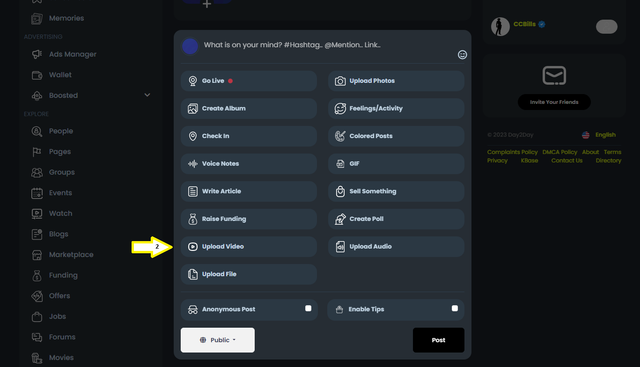
Task: Click the Create Poll icon
Action: point(340,219)
